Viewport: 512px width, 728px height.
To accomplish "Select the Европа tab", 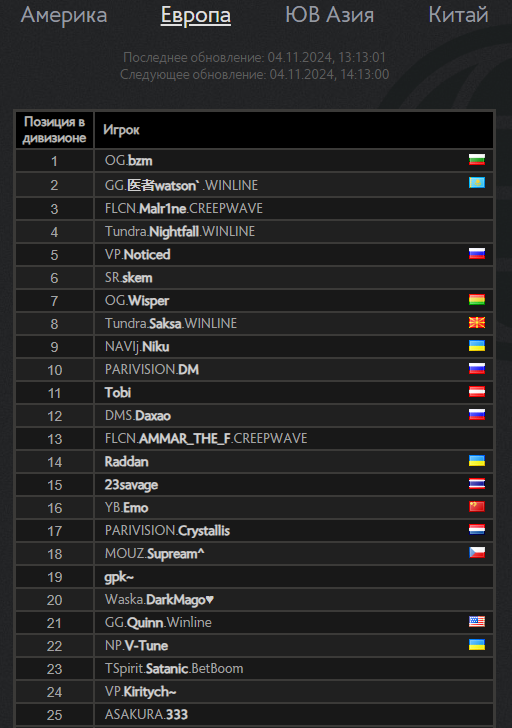I will click(196, 16).
